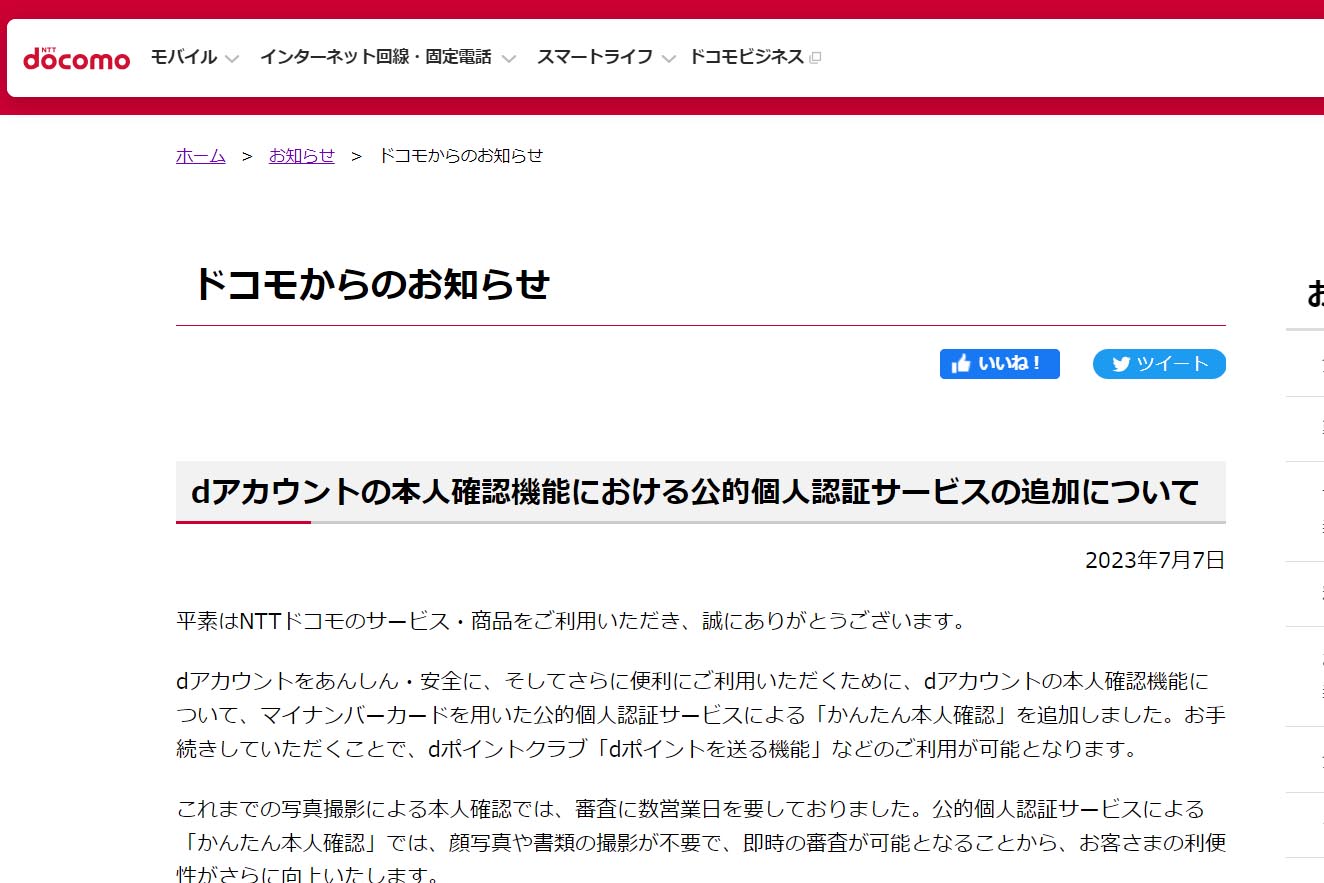Click the NTT docomo logo
The image size is (1324, 883).
pyautogui.click(x=76, y=58)
